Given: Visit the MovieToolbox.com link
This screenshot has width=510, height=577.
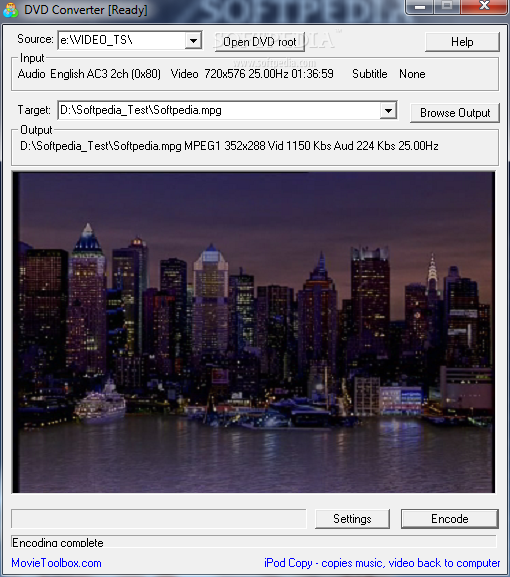Looking at the screenshot, I should 56,563.
